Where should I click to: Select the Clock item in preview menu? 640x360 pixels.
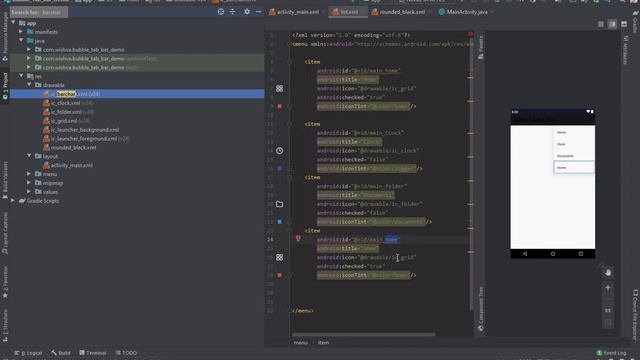(573, 144)
